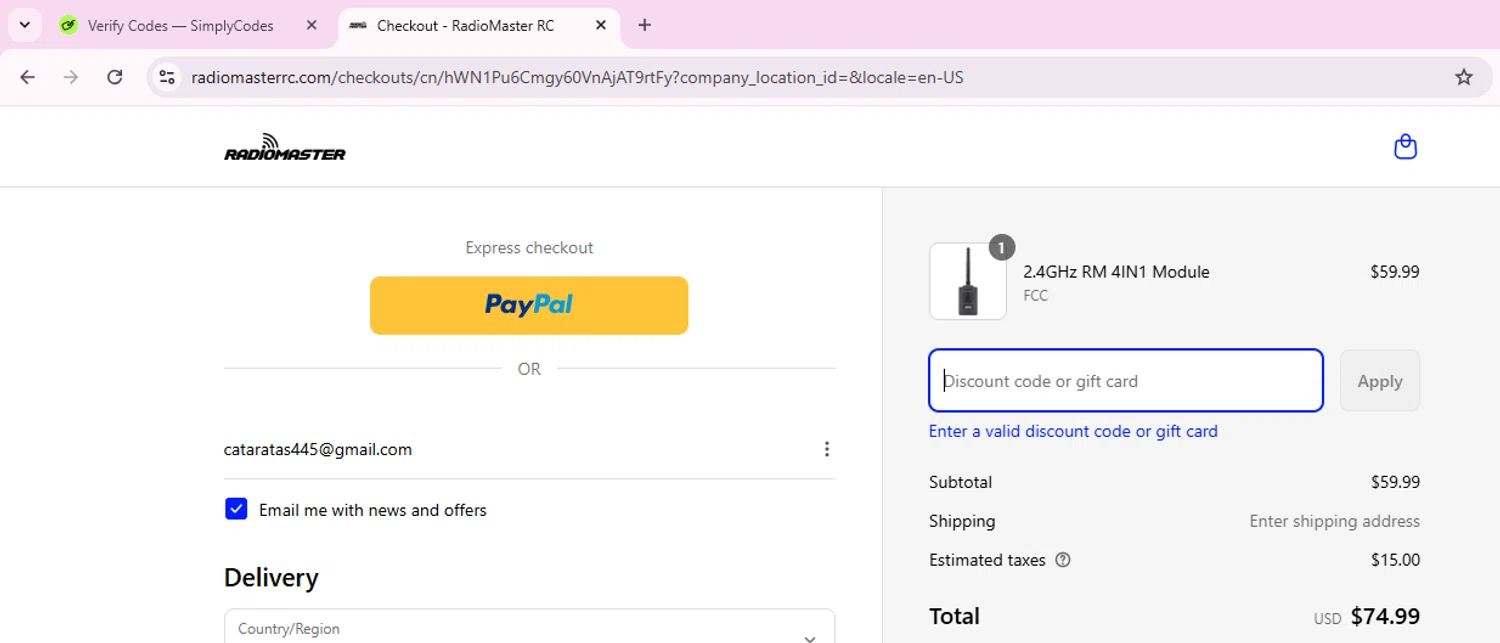Click cataratas445@gmail.com email text
1500x643 pixels.
click(x=318, y=449)
